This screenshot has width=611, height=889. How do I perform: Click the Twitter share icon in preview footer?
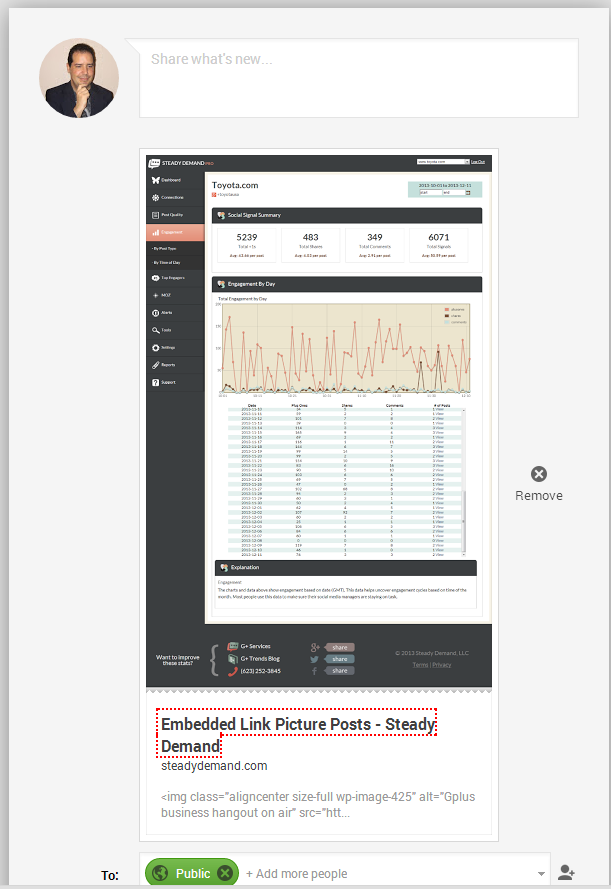316,659
